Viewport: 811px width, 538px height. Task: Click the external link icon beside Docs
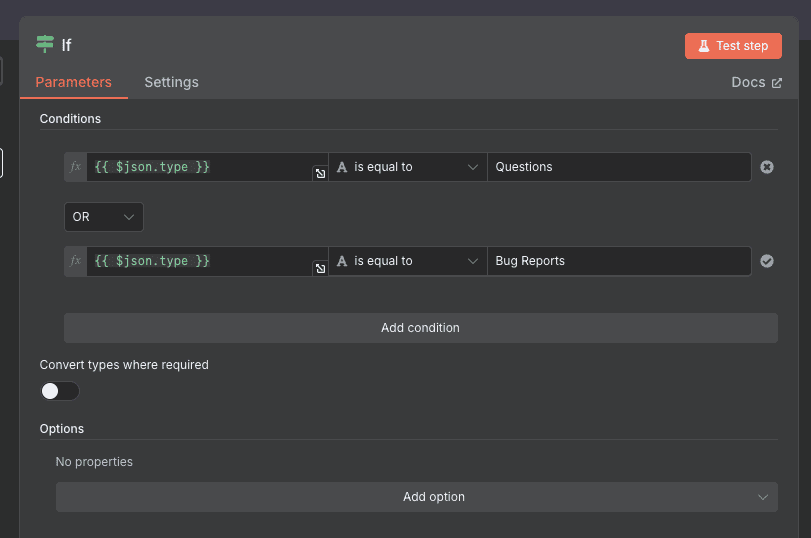[777, 83]
